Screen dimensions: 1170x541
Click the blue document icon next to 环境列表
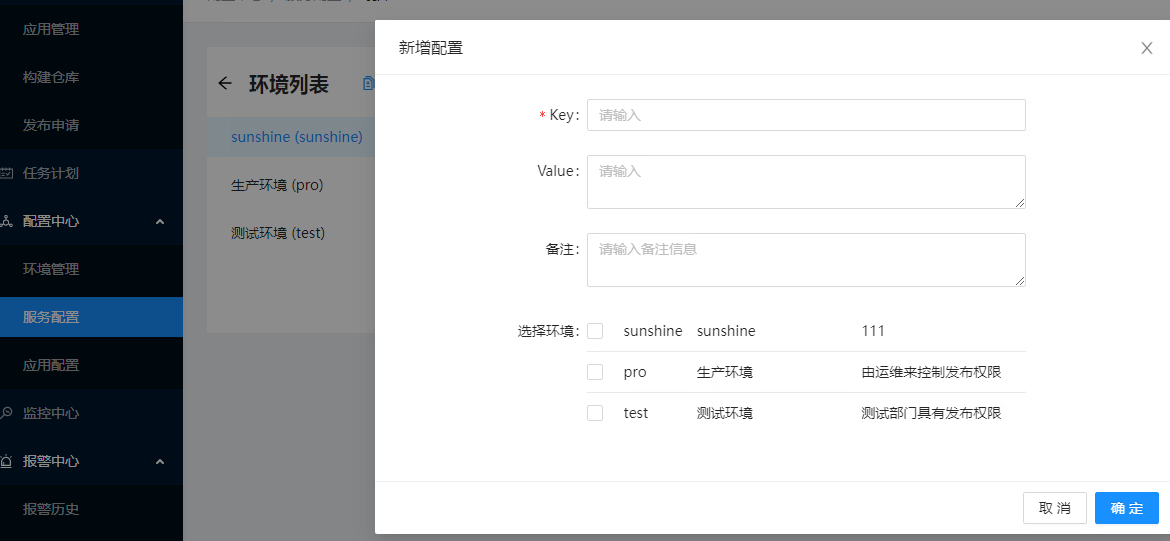click(368, 84)
